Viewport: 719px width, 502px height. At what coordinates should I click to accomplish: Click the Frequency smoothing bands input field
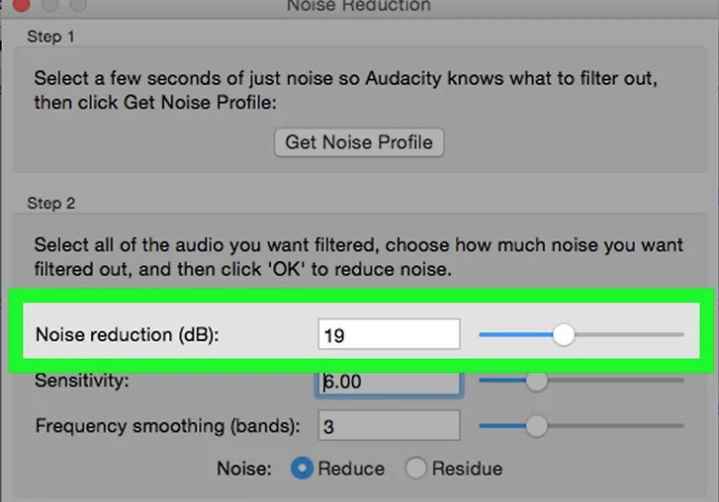tap(389, 426)
